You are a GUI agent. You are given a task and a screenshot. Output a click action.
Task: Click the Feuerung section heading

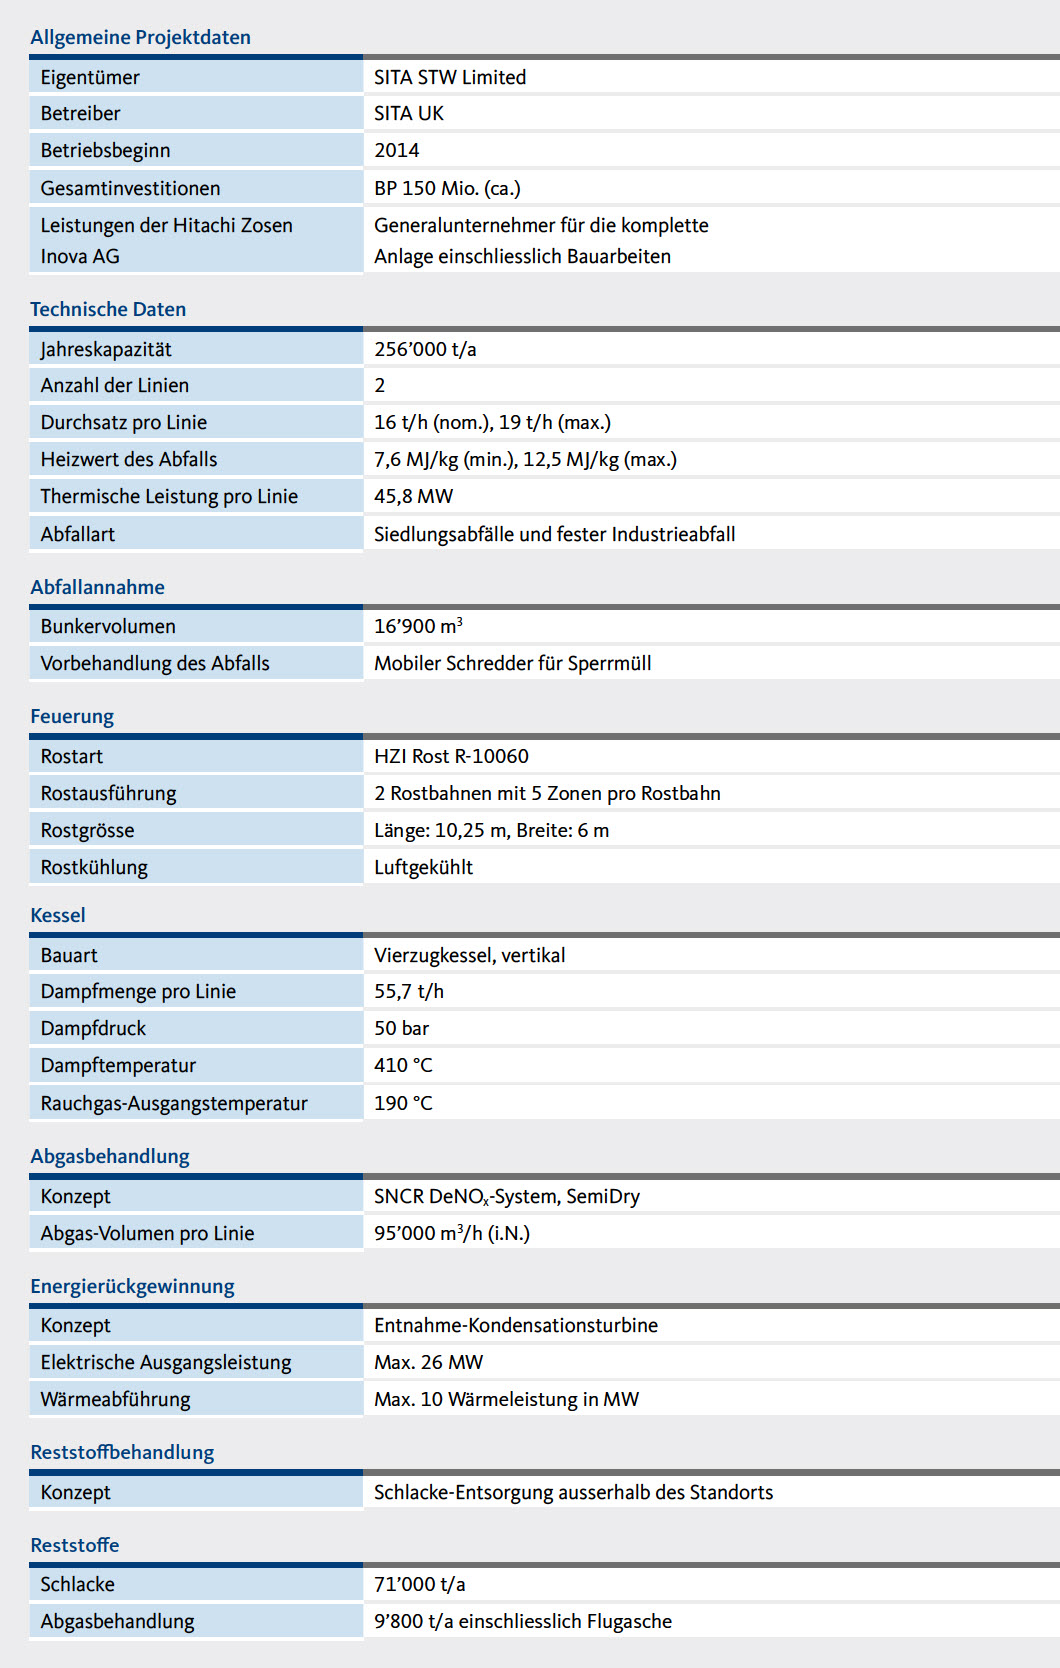72,716
